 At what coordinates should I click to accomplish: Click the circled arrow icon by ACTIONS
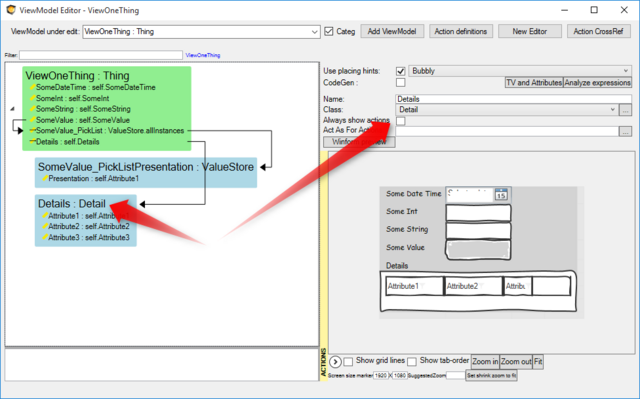(x=335, y=362)
